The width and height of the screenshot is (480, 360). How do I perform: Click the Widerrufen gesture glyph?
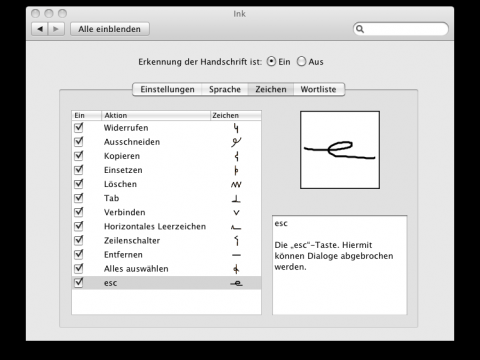(x=236, y=128)
